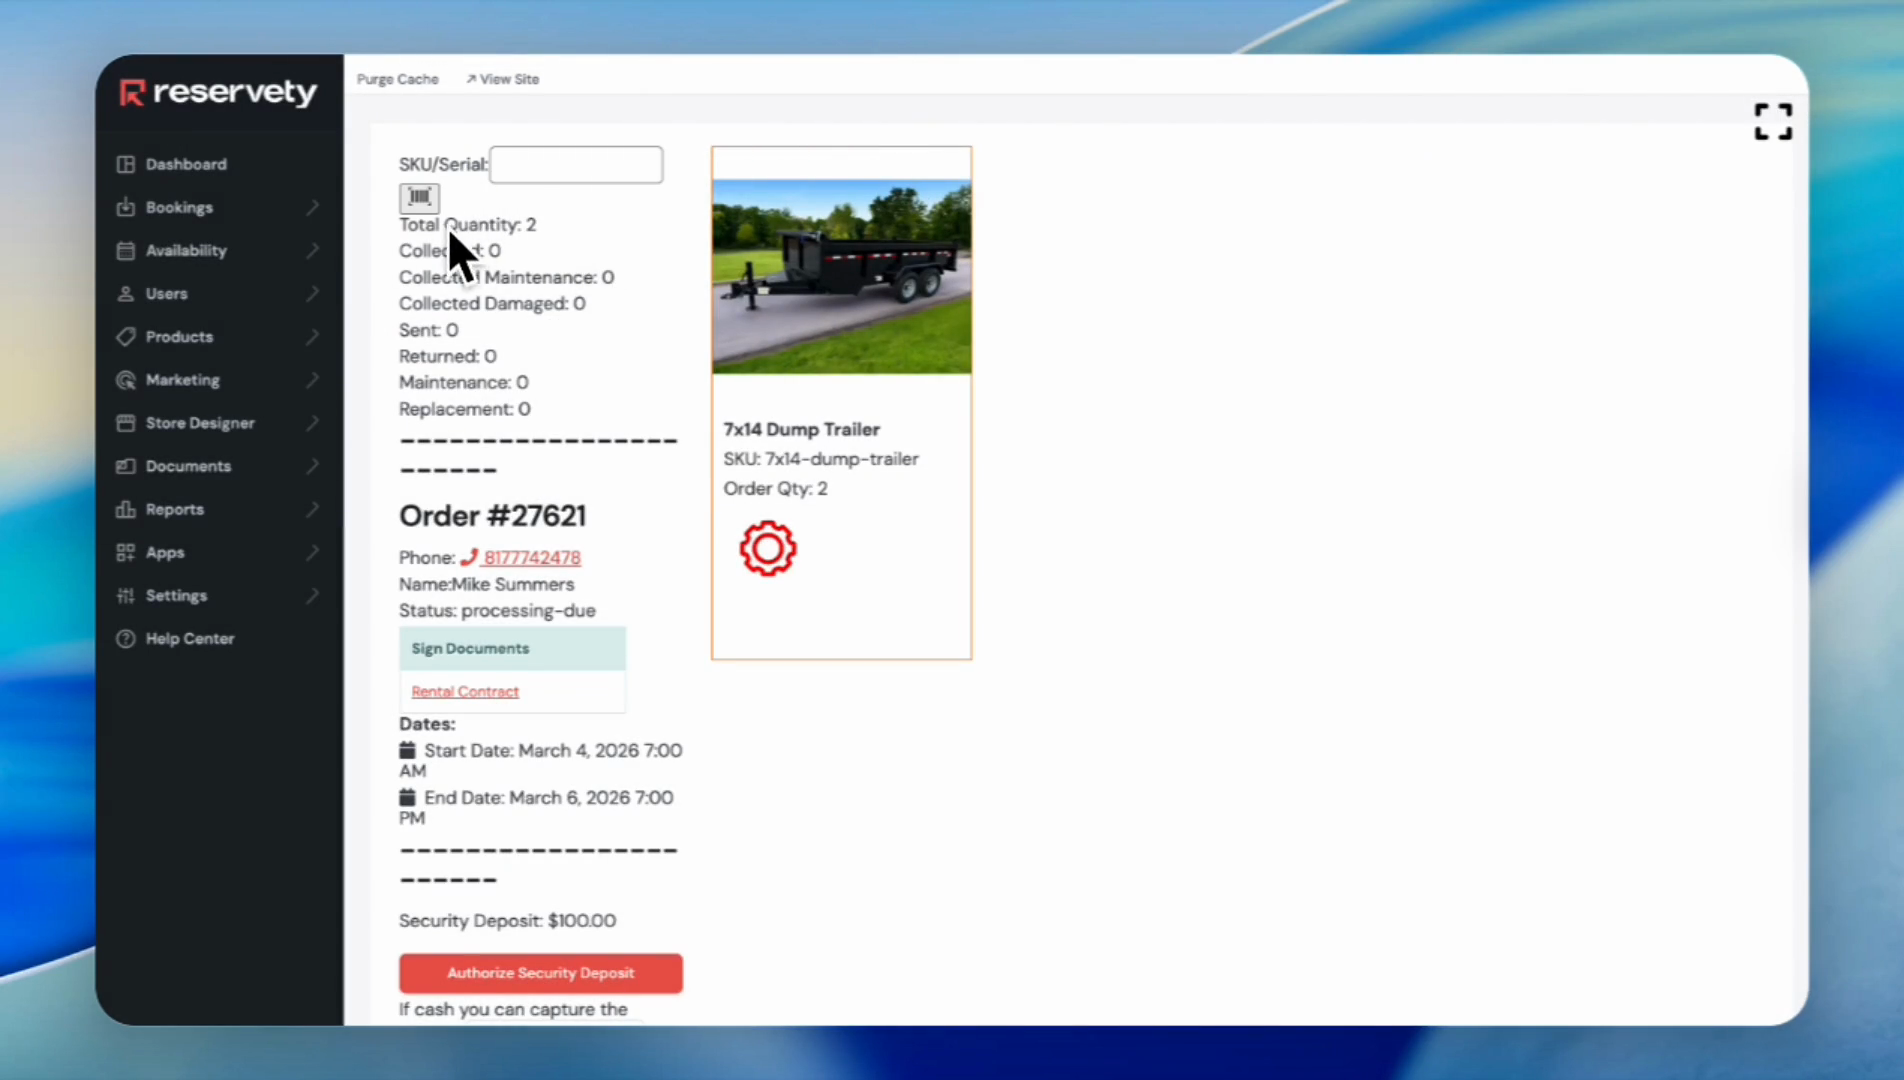1904x1080 pixels.
Task: Open the Apps section icon
Action: pos(126,552)
